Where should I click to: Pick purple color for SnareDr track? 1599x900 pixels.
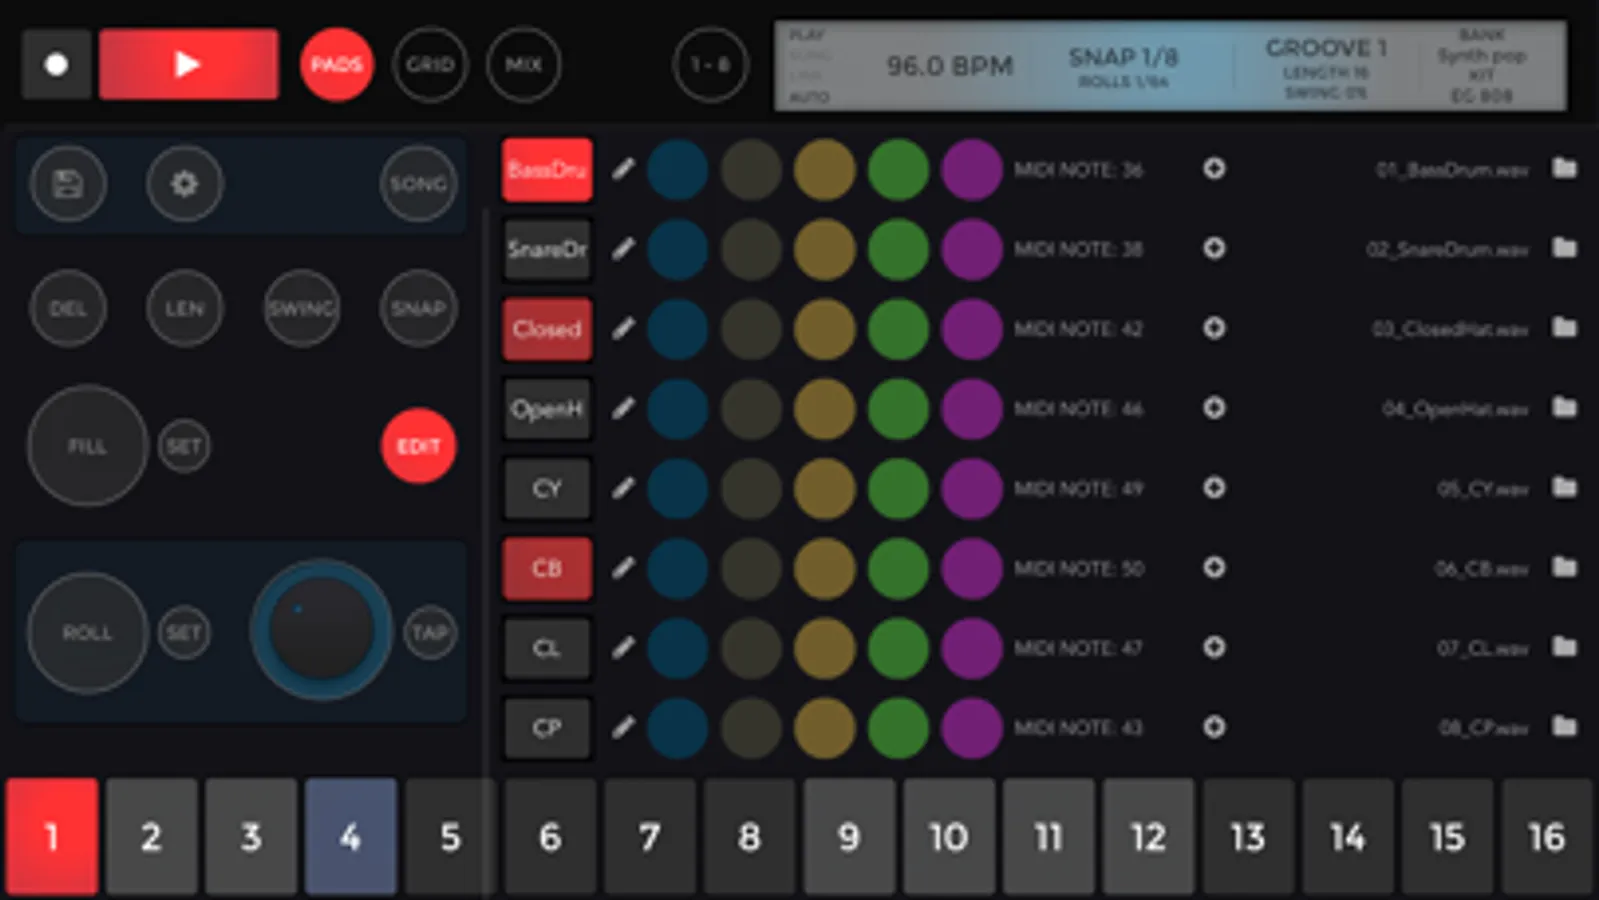click(x=971, y=249)
